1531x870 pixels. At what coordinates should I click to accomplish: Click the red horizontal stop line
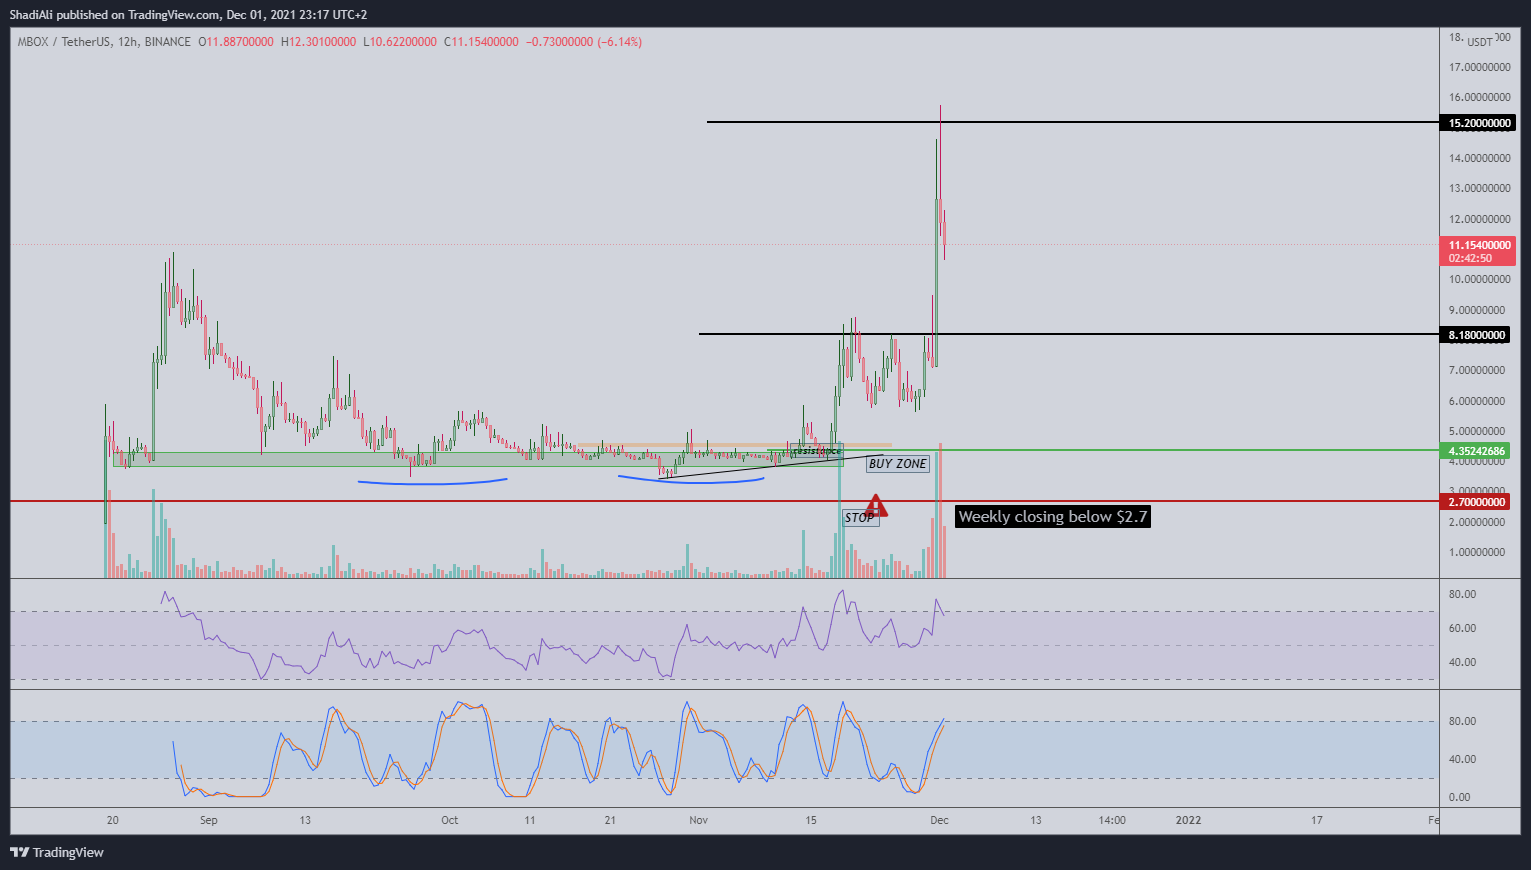pyautogui.click(x=724, y=501)
